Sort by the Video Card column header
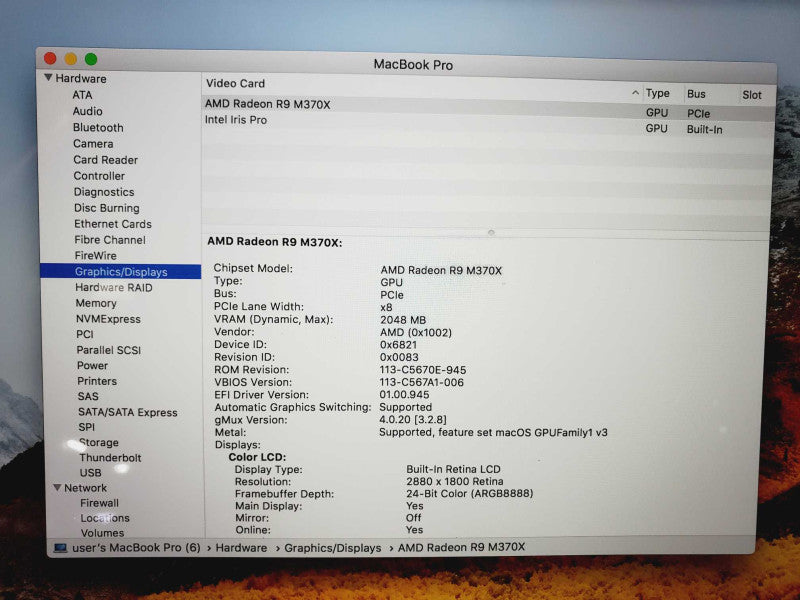The image size is (800, 600). pos(235,83)
